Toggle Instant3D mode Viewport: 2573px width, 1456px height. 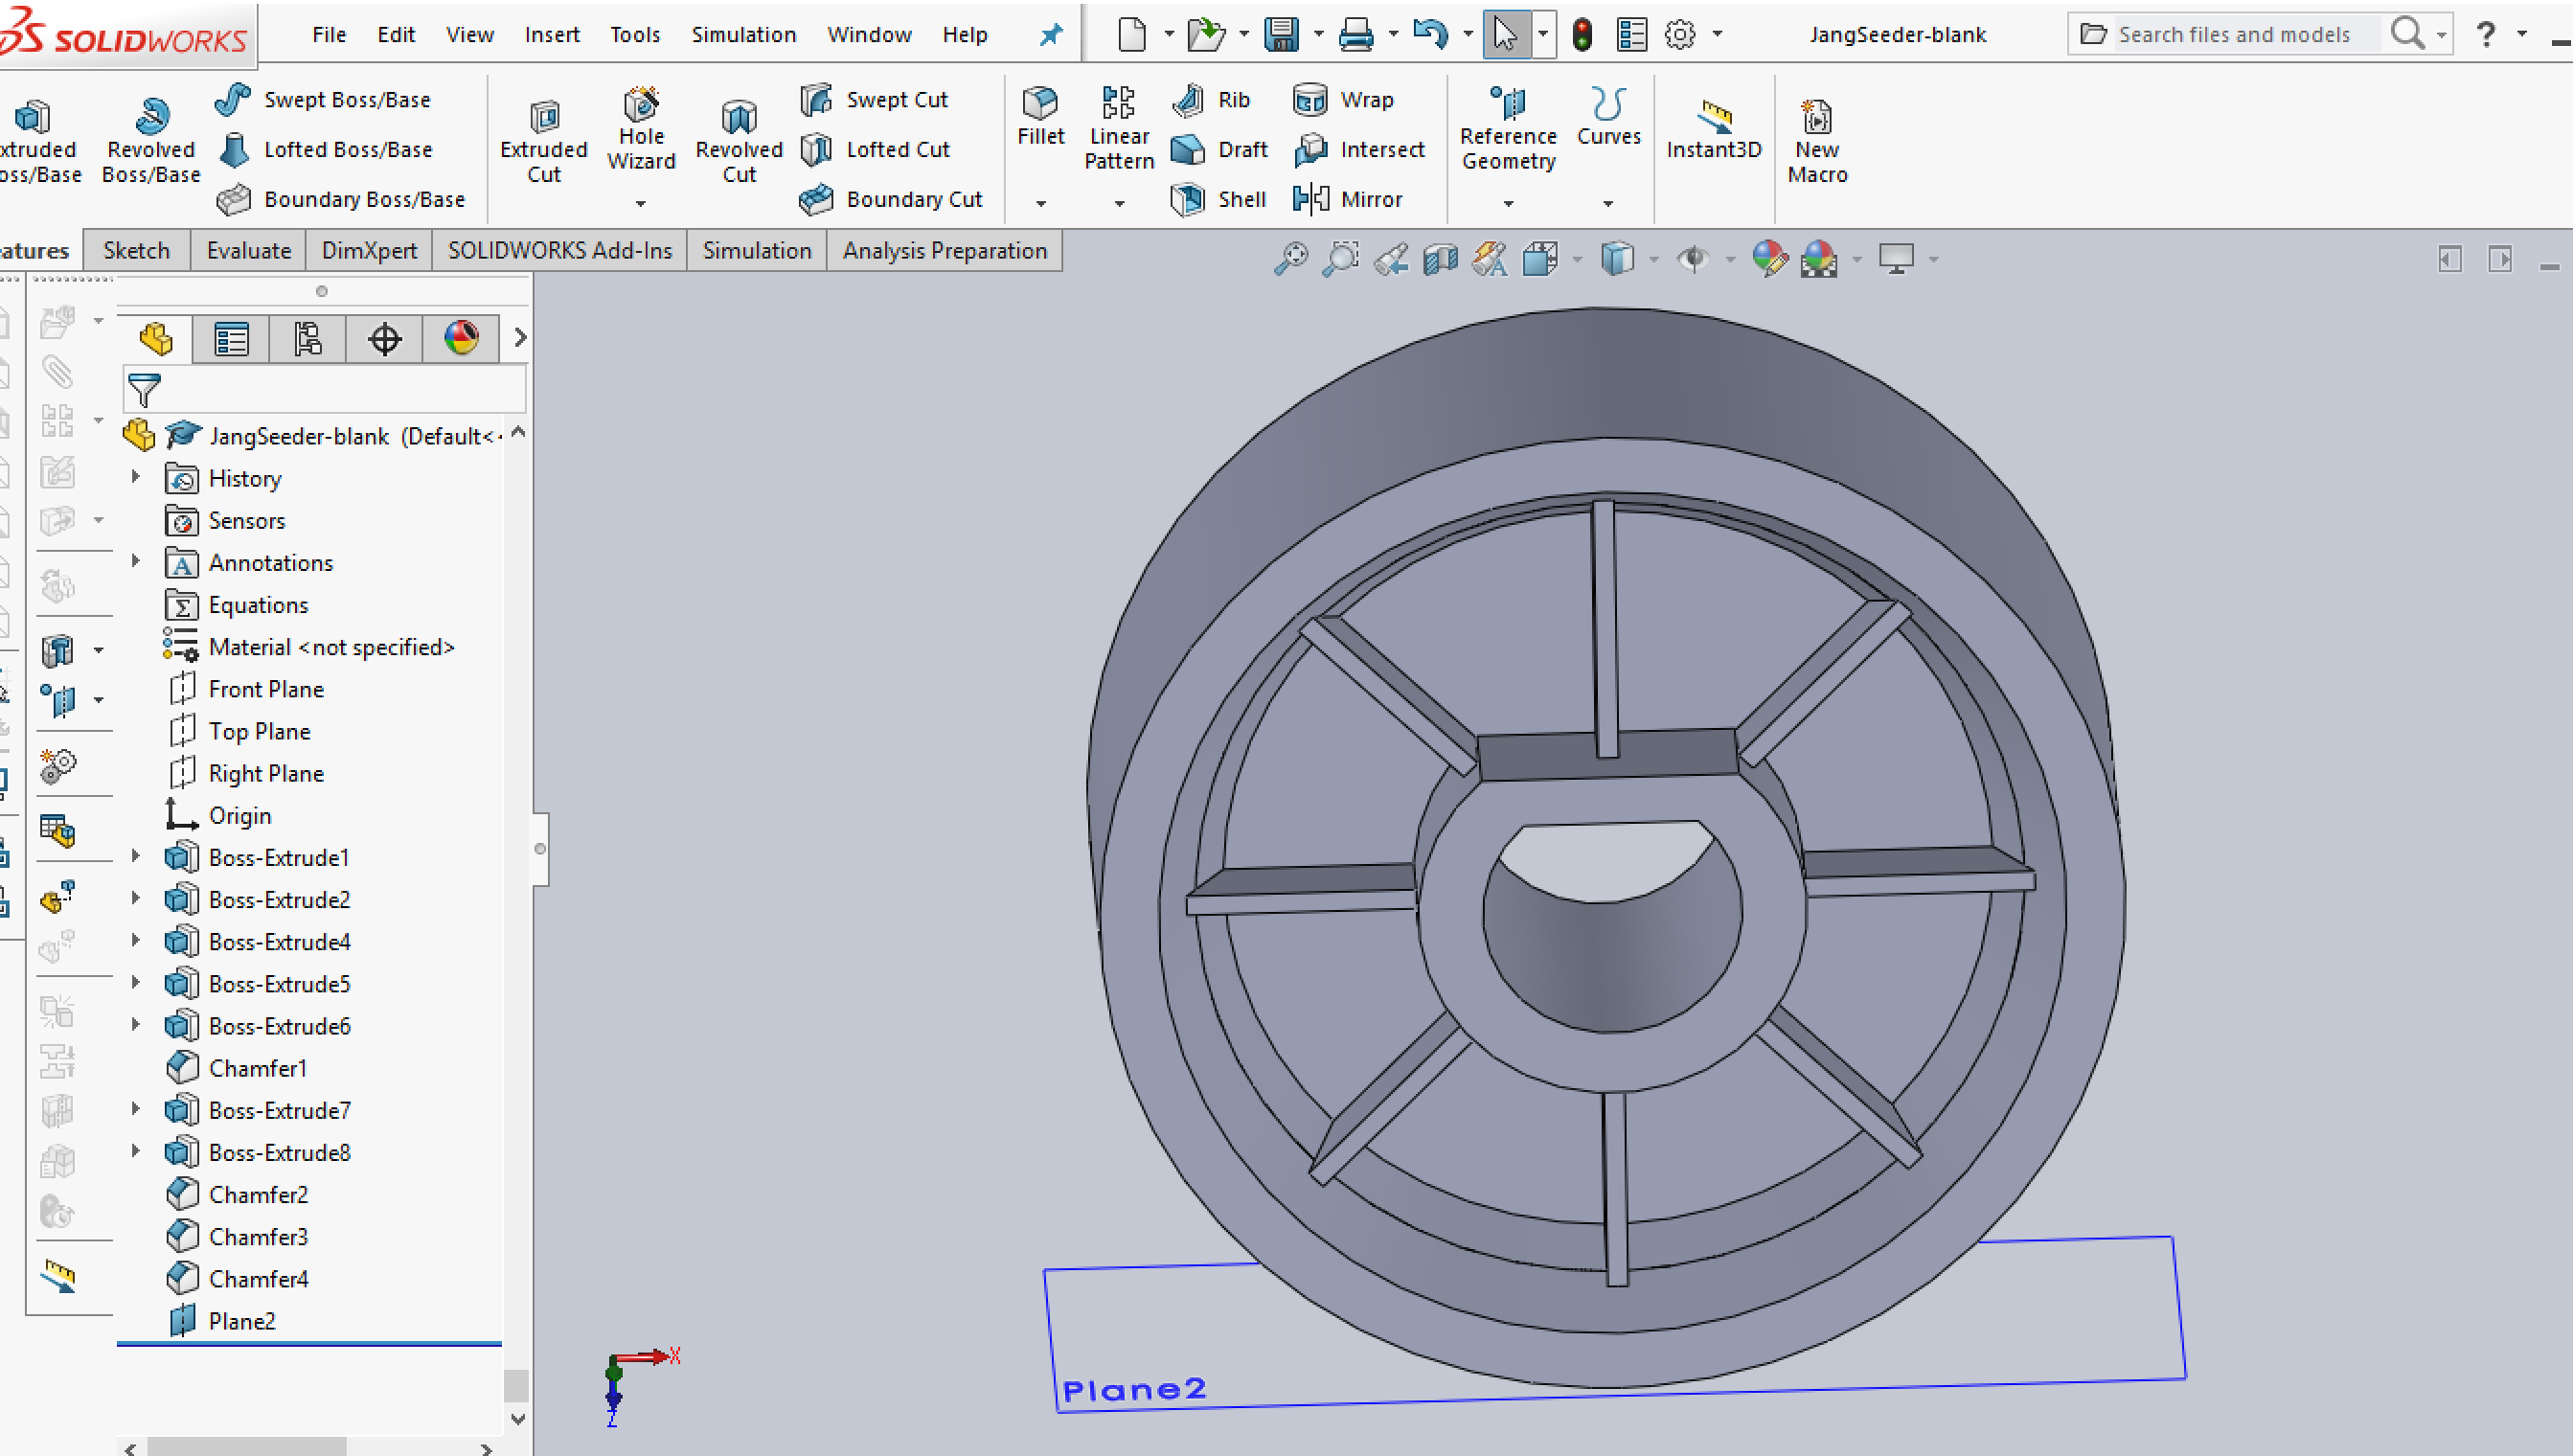coord(1713,130)
